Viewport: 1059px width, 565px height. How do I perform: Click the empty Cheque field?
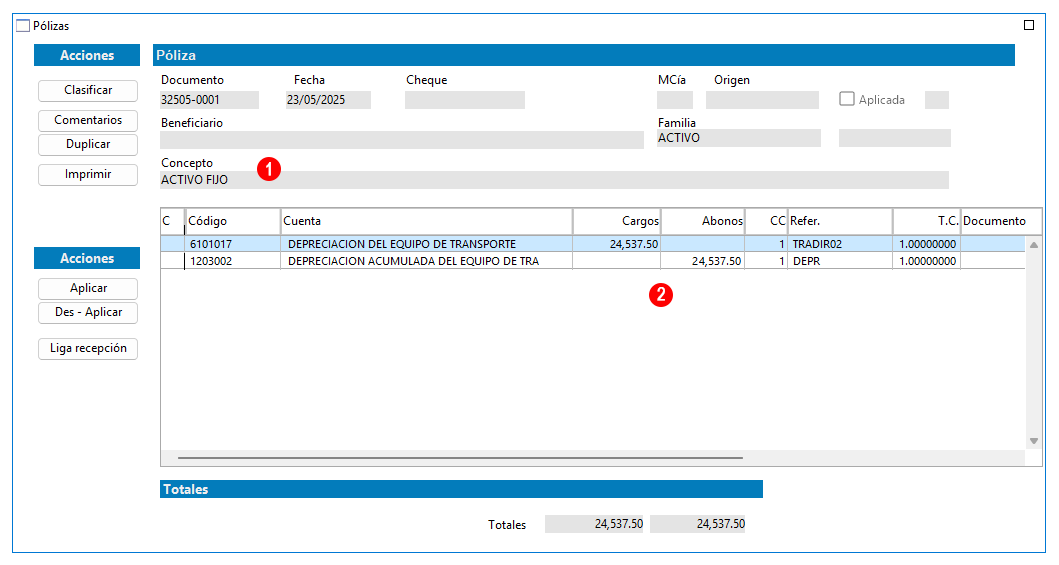pos(465,100)
